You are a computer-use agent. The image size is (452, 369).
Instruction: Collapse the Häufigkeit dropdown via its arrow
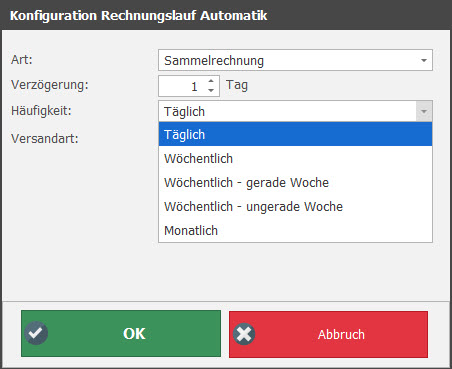coord(424,111)
